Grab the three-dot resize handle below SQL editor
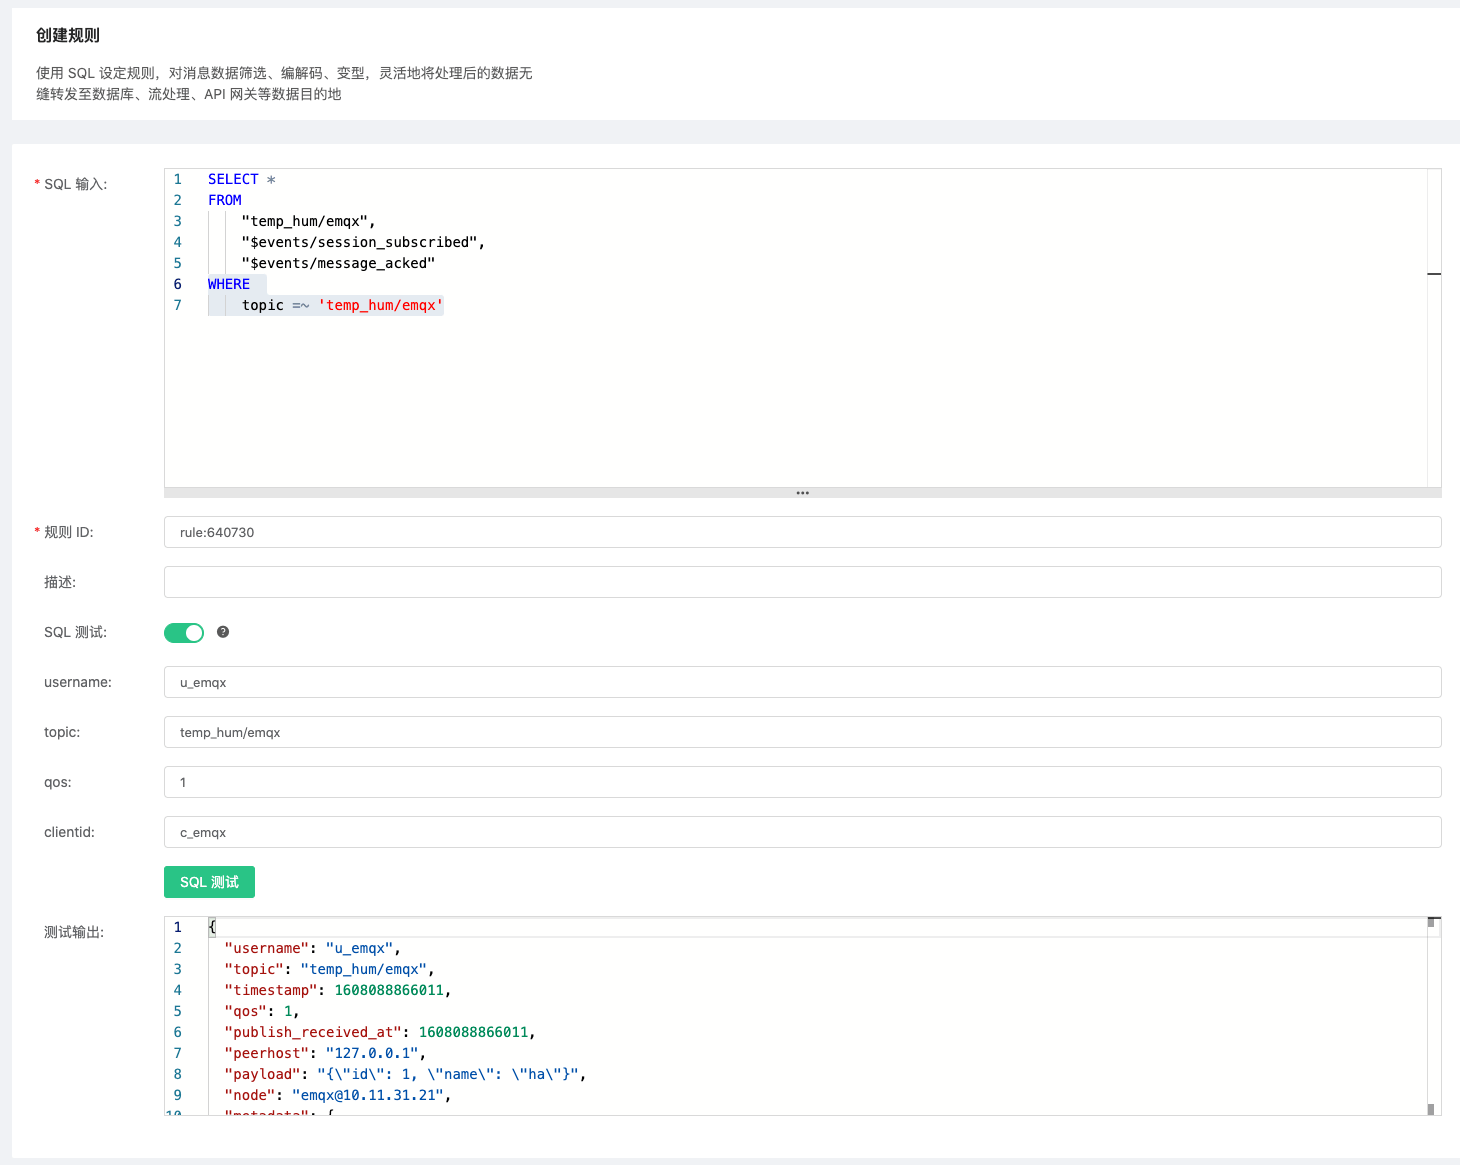 tap(802, 493)
